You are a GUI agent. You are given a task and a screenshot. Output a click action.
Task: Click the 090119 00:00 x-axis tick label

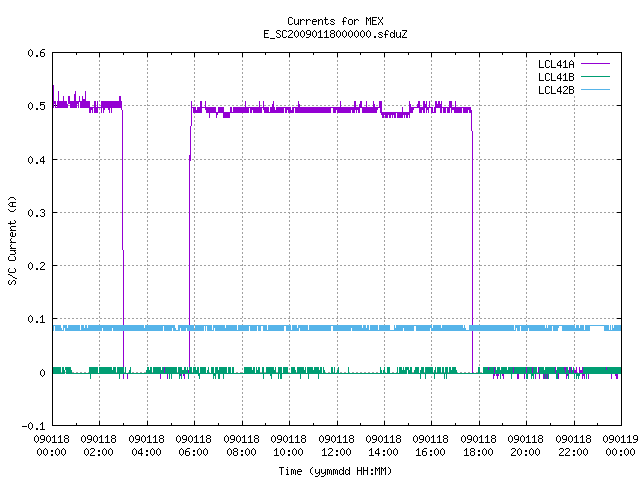click(620, 446)
